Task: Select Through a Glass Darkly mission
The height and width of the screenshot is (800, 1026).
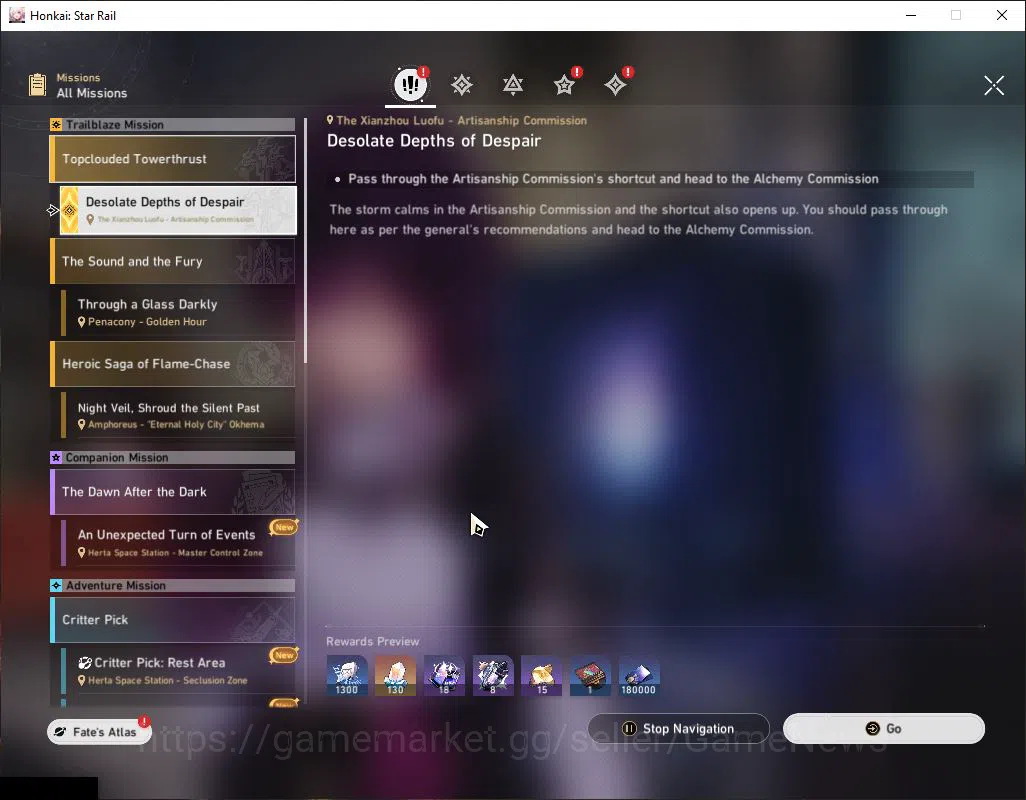Action: [x=178, y=313]
